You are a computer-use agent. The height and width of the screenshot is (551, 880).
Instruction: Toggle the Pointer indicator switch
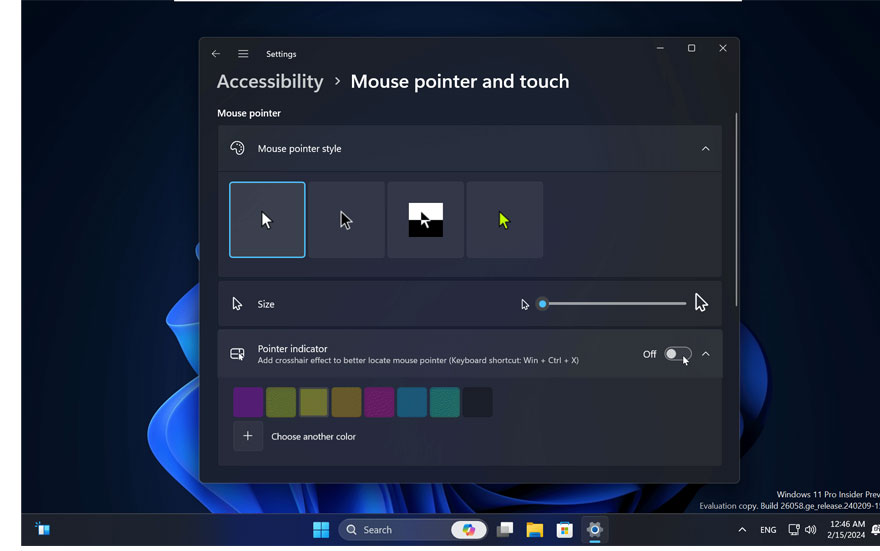[677, 354]
